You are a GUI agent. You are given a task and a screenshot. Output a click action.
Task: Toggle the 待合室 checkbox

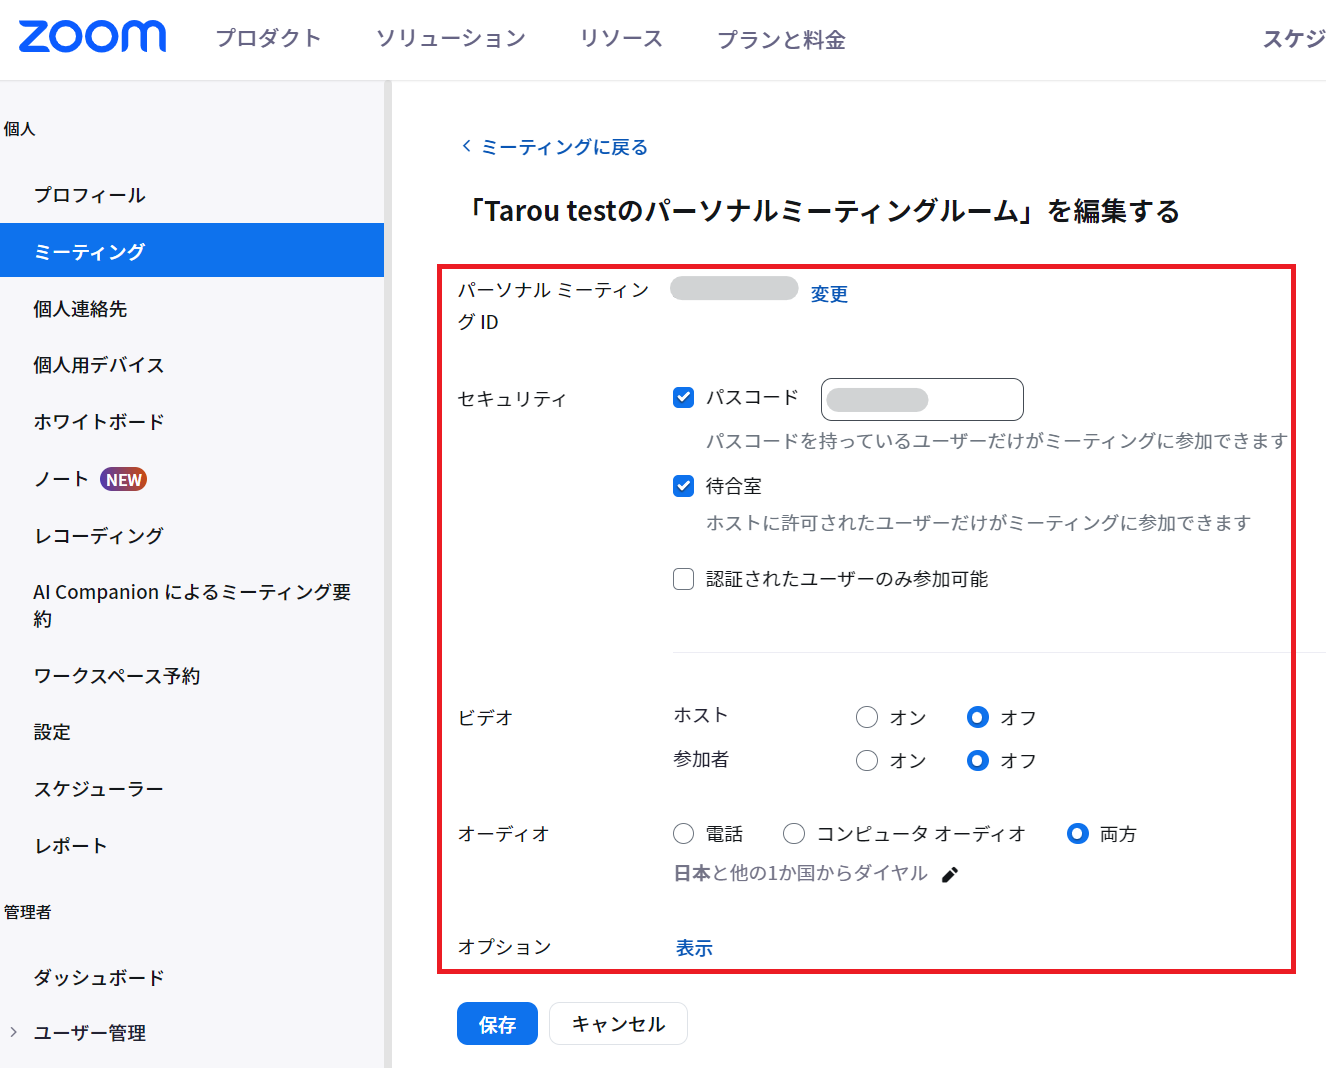coord(684,486)
